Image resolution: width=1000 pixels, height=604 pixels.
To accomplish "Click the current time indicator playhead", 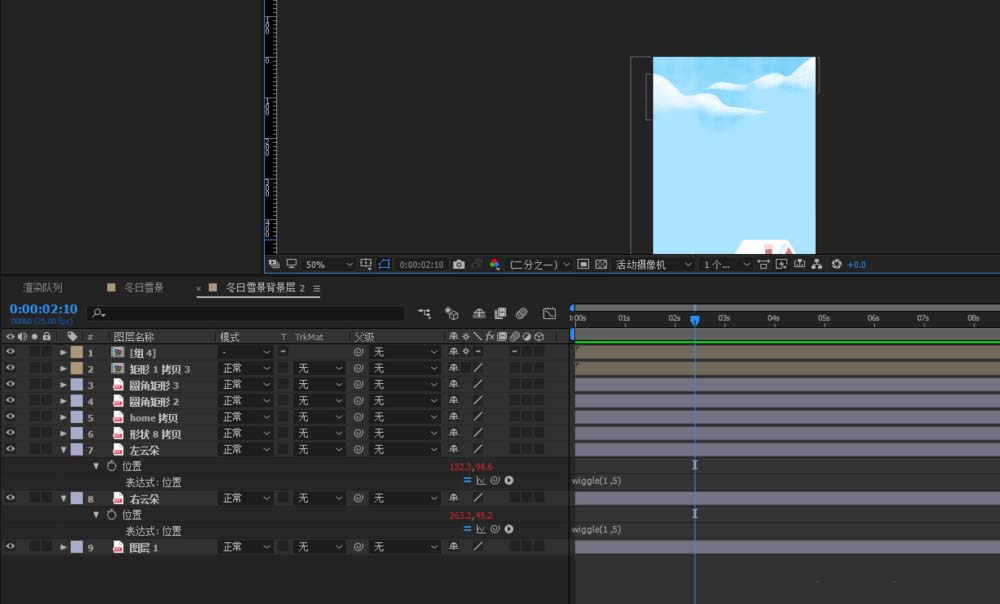I will tap(695, 320).
